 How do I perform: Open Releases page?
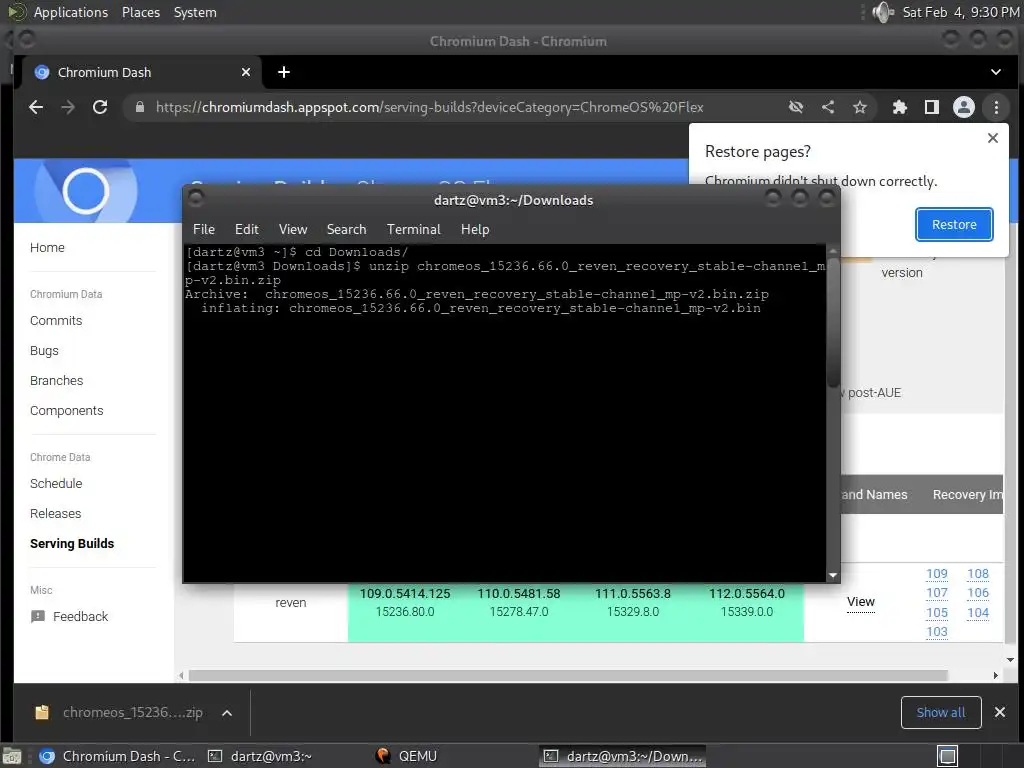coord(56,514)
